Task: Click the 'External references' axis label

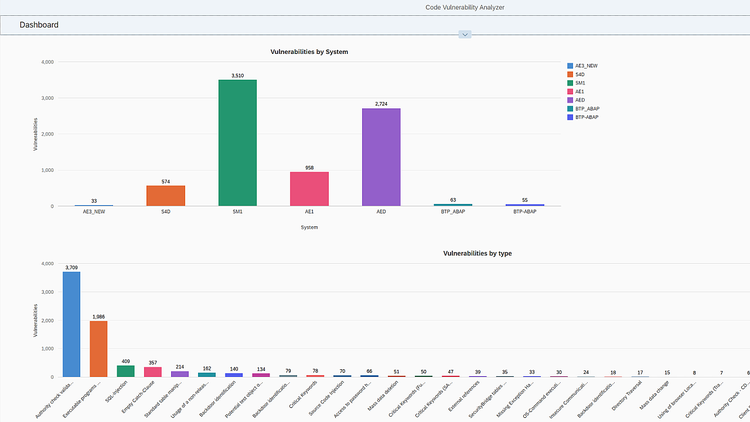Action: [x=464, y=396]
